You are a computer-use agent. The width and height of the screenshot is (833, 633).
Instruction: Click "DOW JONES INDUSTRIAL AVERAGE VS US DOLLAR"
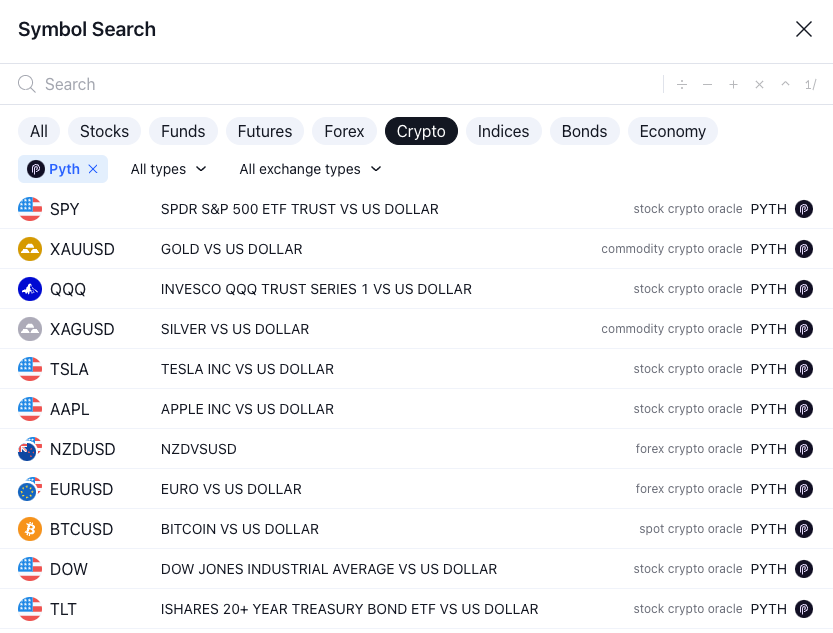coord(329,569)
